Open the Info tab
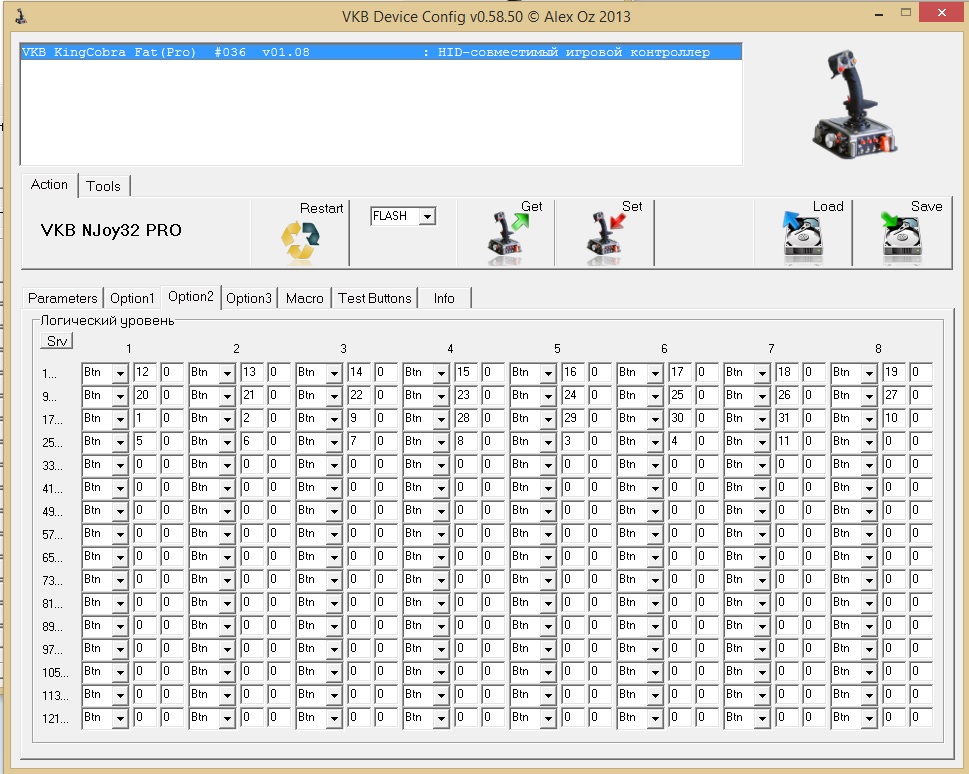This screenshot has height=774, width=969. click(x=444, y=298)
